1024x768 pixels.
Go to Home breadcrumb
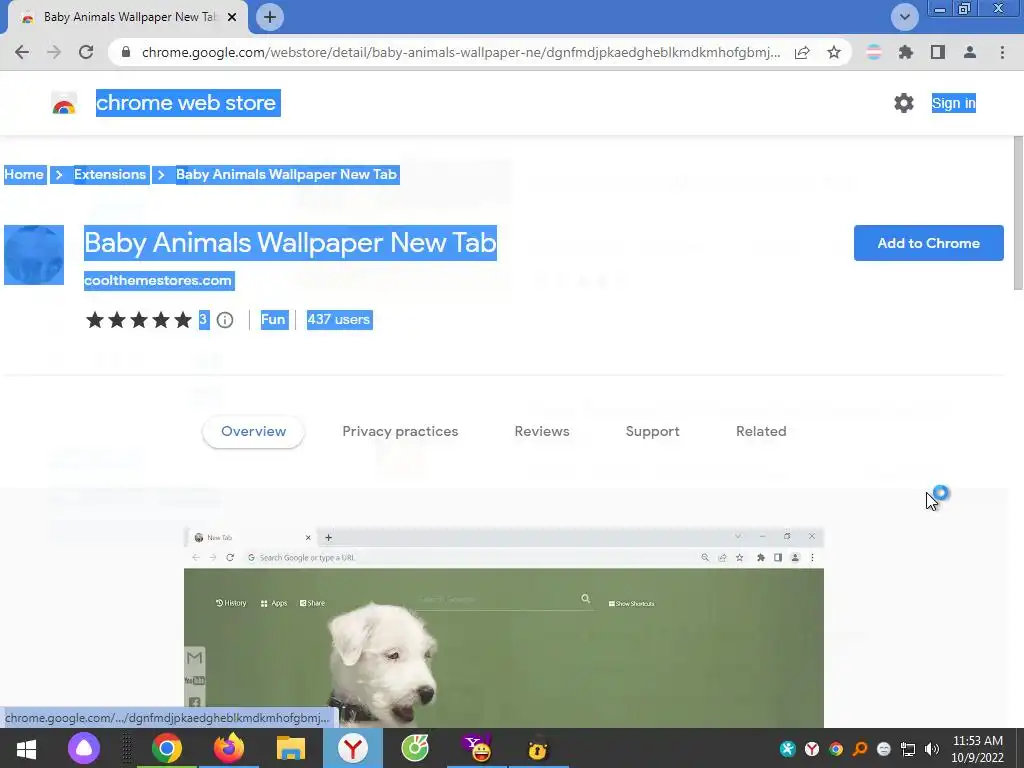tap(24, 174)
